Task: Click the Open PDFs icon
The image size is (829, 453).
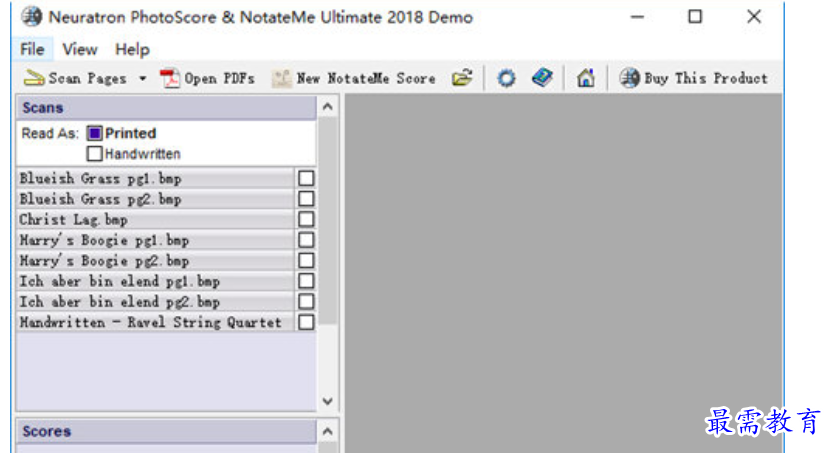Action: click(170, 79)
